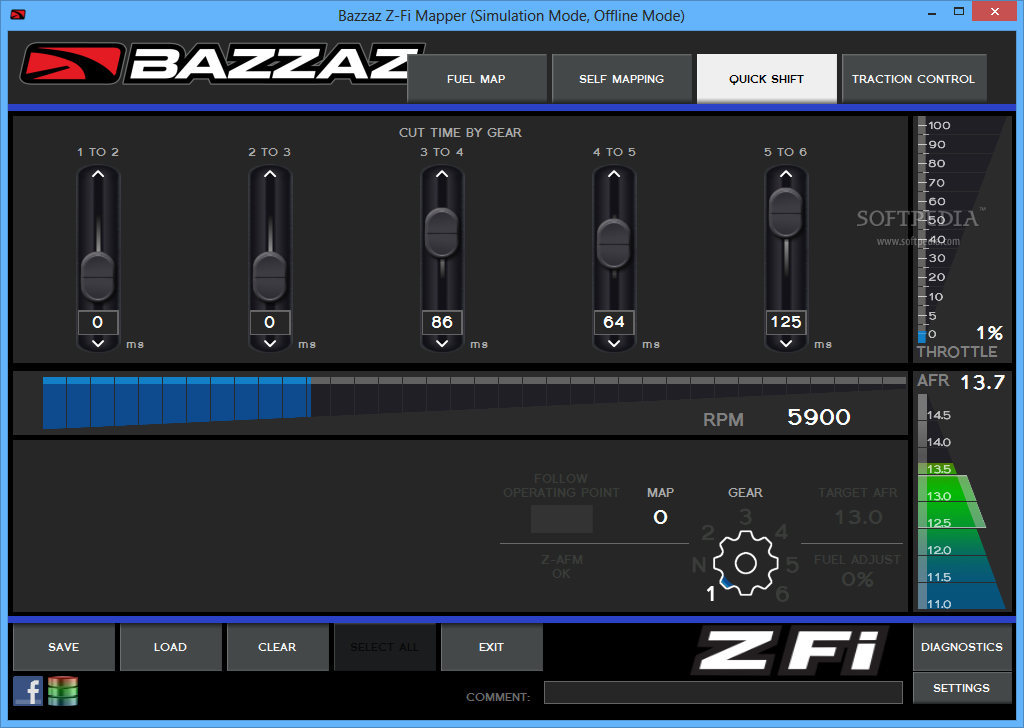Click the 2 TO 3 slider handle
The height and width of the screenshot is (728, 1024).
(x=270, y=277)
